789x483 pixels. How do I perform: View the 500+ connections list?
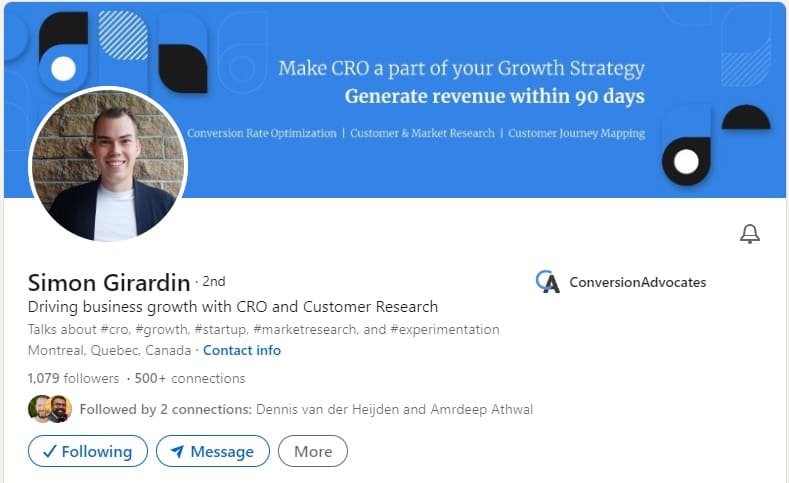pyautogui.click(x=190, y=378)
